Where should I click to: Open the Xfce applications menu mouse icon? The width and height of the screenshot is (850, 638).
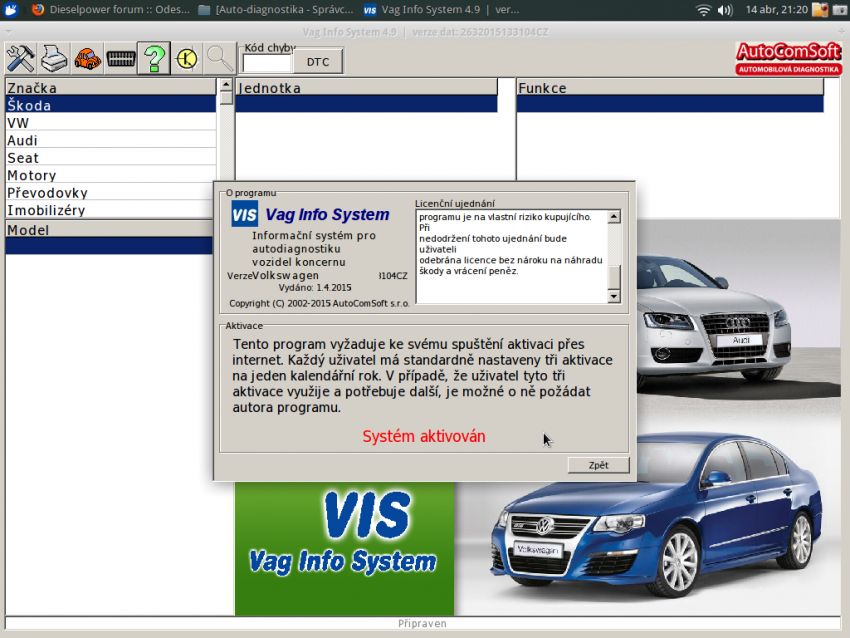11,9
